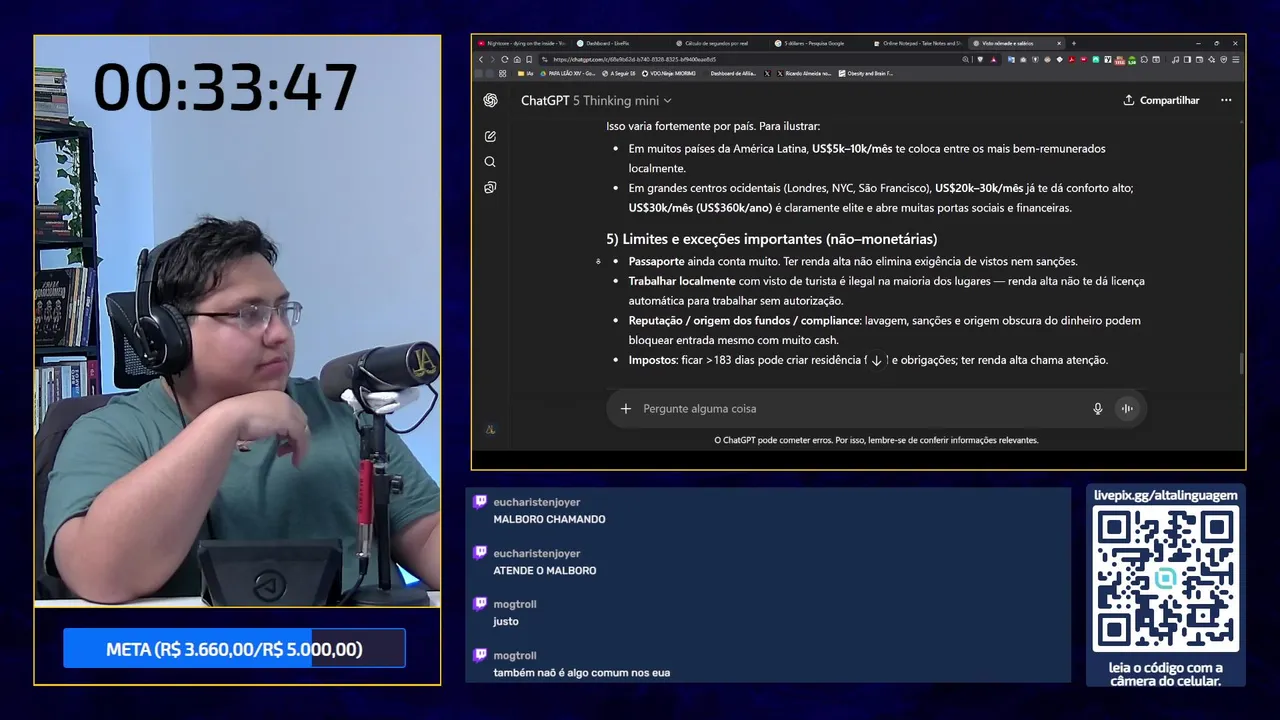The width and height of the screenshot is (1280, 720).
Task: Jump to latest message with down-arrow button
Action: 876,360
